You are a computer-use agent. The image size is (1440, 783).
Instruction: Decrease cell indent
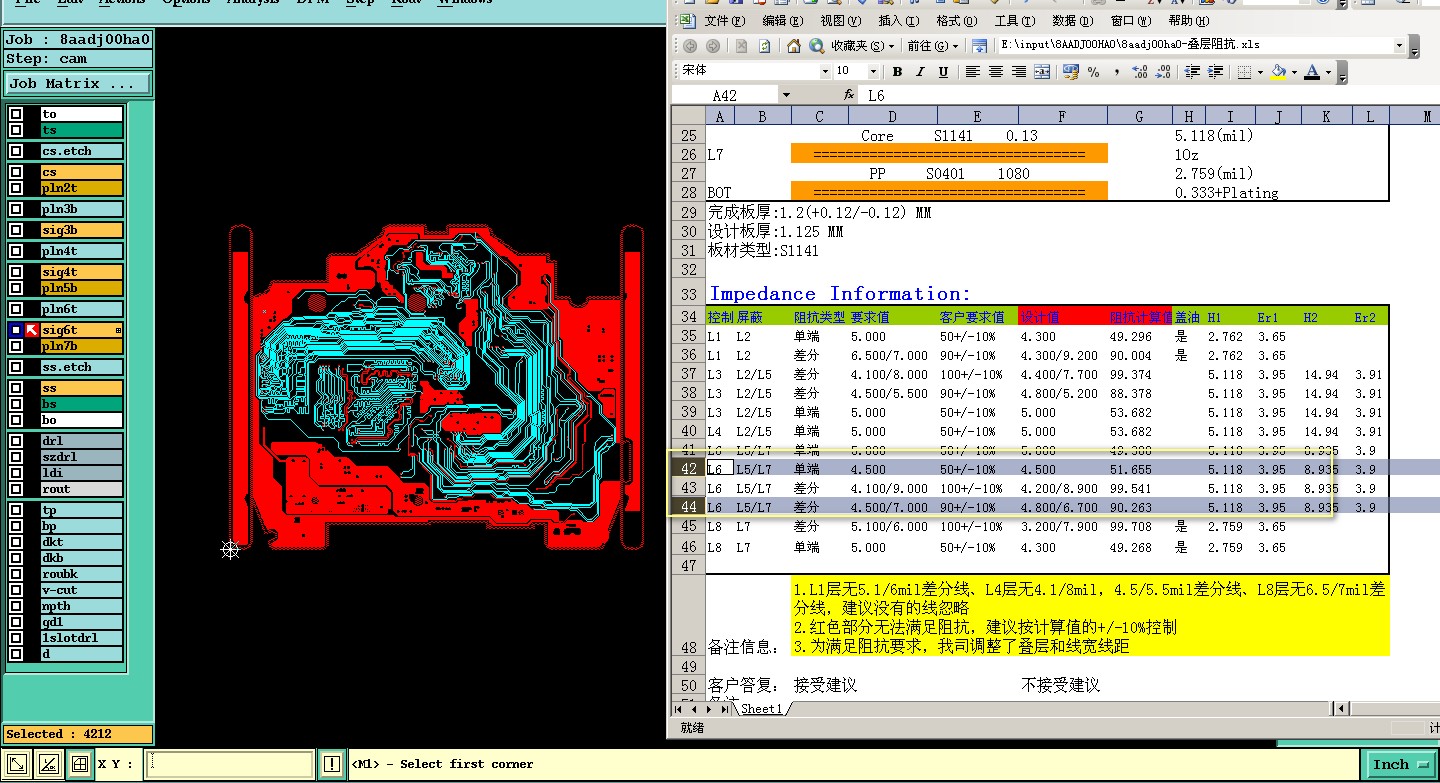1192,72
